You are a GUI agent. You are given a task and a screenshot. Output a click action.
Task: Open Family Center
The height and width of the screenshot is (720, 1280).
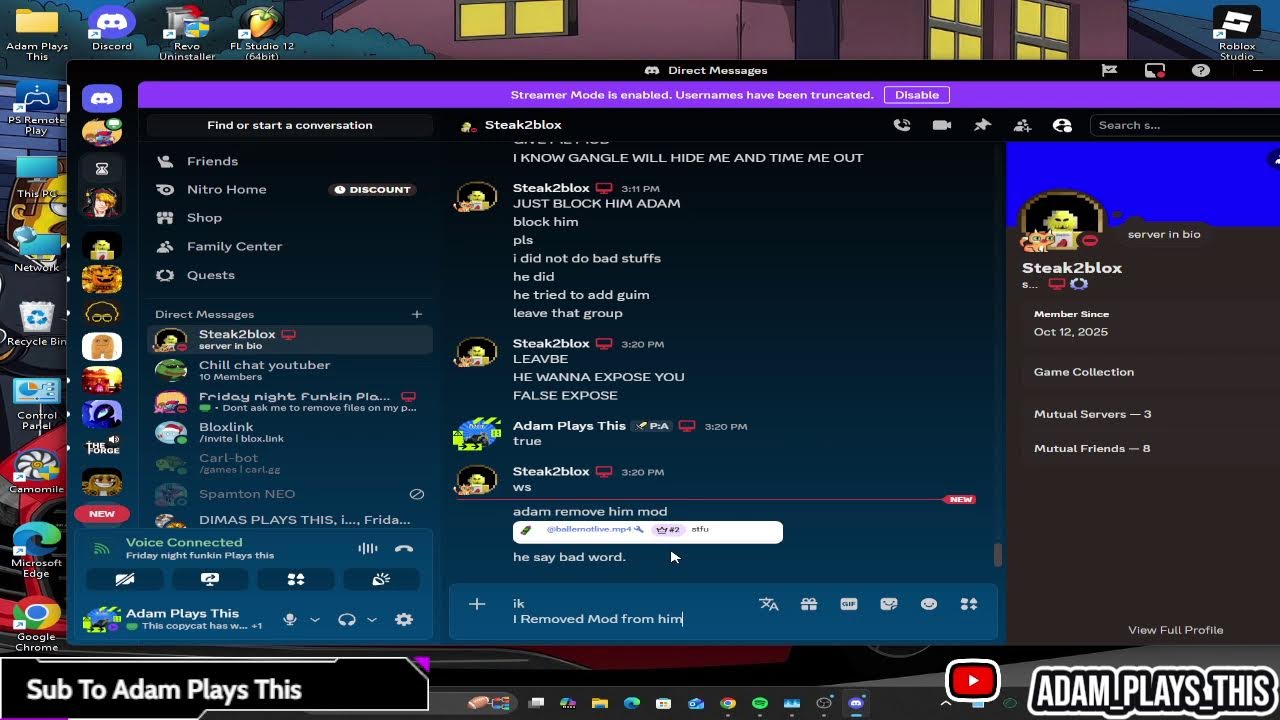(290, 246)
